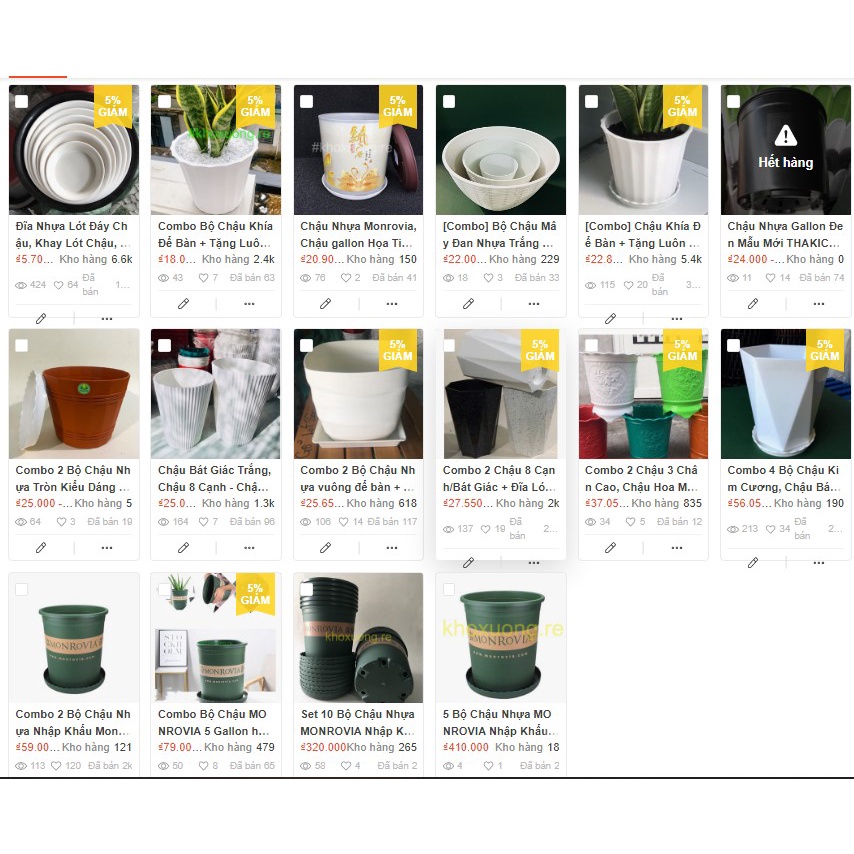Open Combo Bộ Chậu MONROVIA 5 Gallon title

point(213,722)
